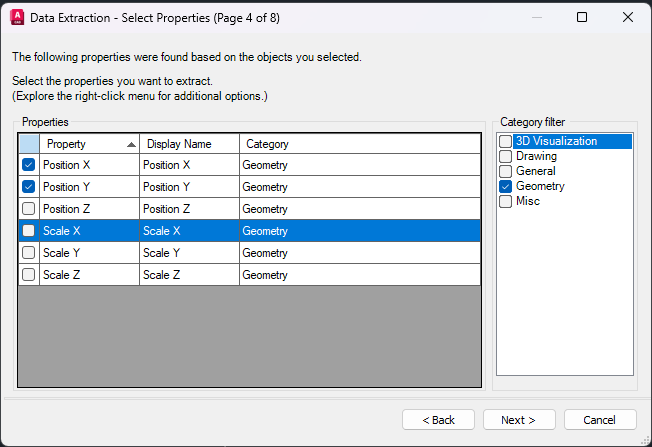Click the select-all header cell in the Properties table
Viewport: 652px width, 447px height.
click(29, 144)
